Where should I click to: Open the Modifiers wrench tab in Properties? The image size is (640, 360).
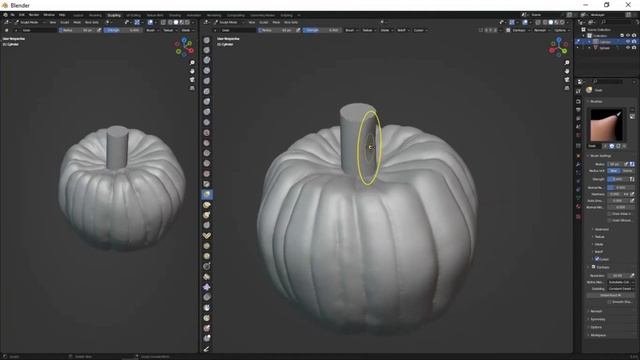point(578,164)
